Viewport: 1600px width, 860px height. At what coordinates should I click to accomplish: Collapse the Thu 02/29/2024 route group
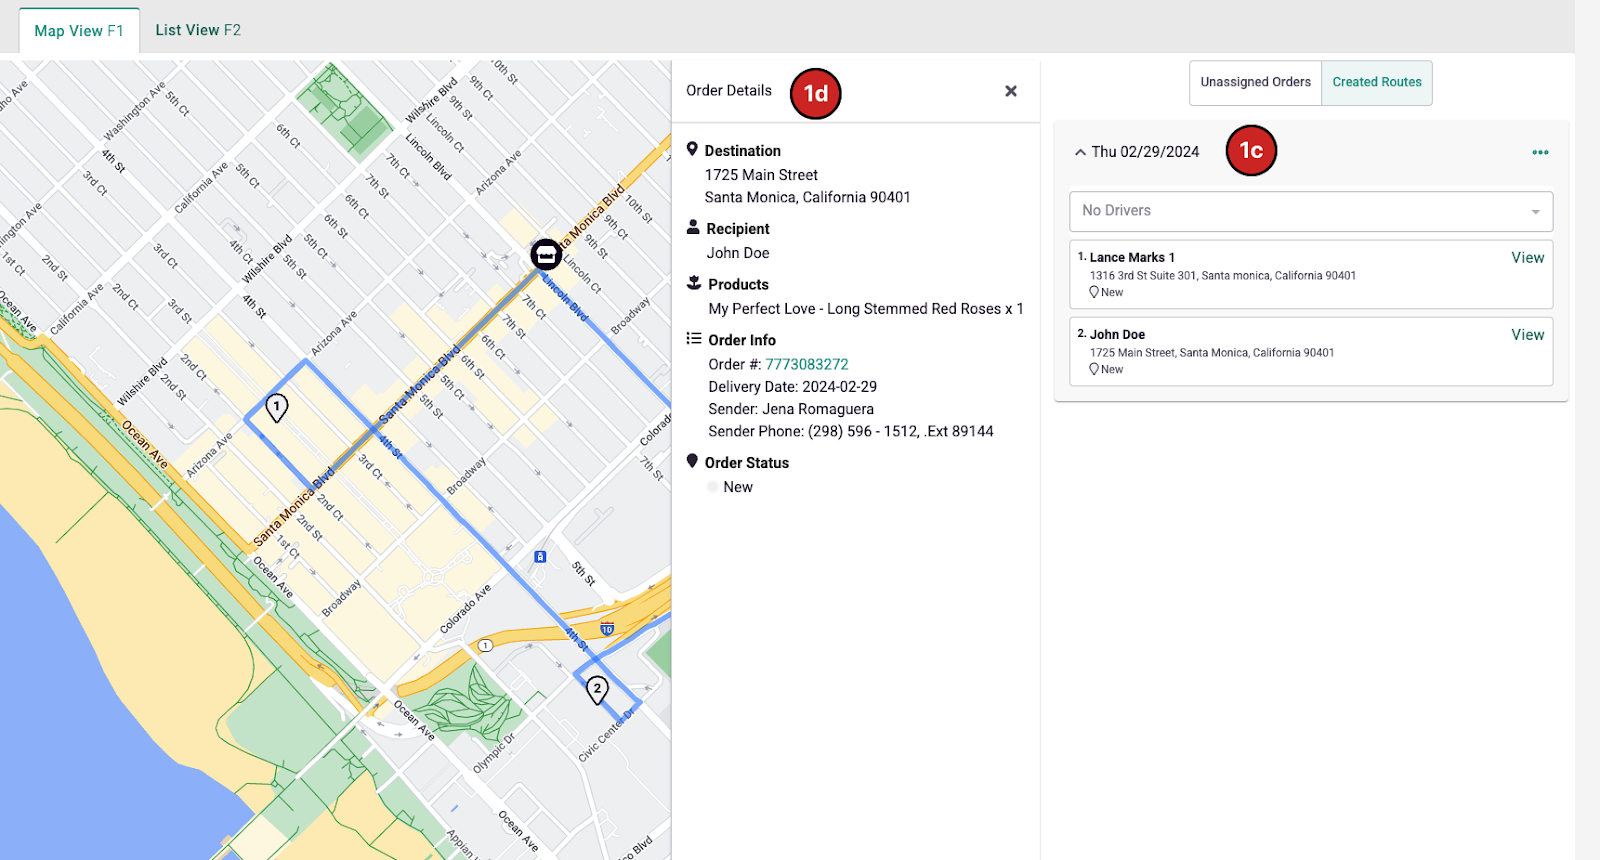point(1080,152)
